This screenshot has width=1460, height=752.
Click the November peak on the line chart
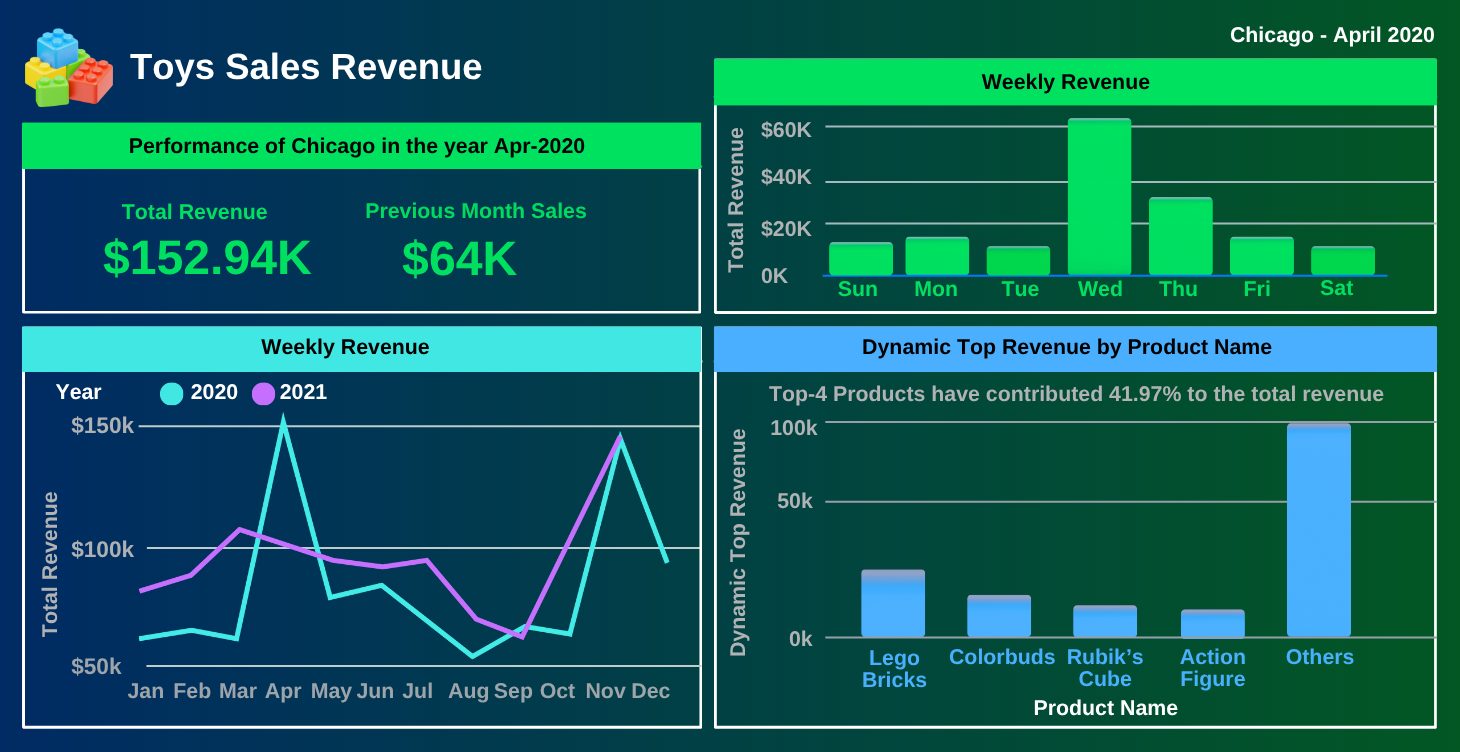(x=620, y=438)
